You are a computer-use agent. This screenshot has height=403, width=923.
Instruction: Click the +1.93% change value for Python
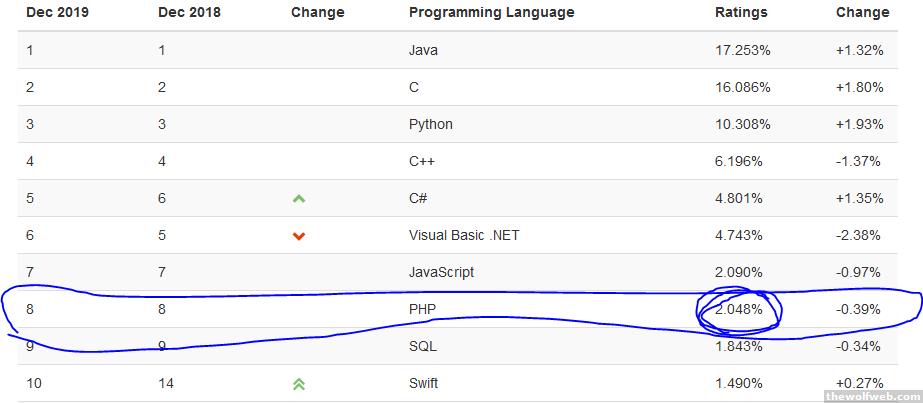pyautogui.click(x=859, y=124)
